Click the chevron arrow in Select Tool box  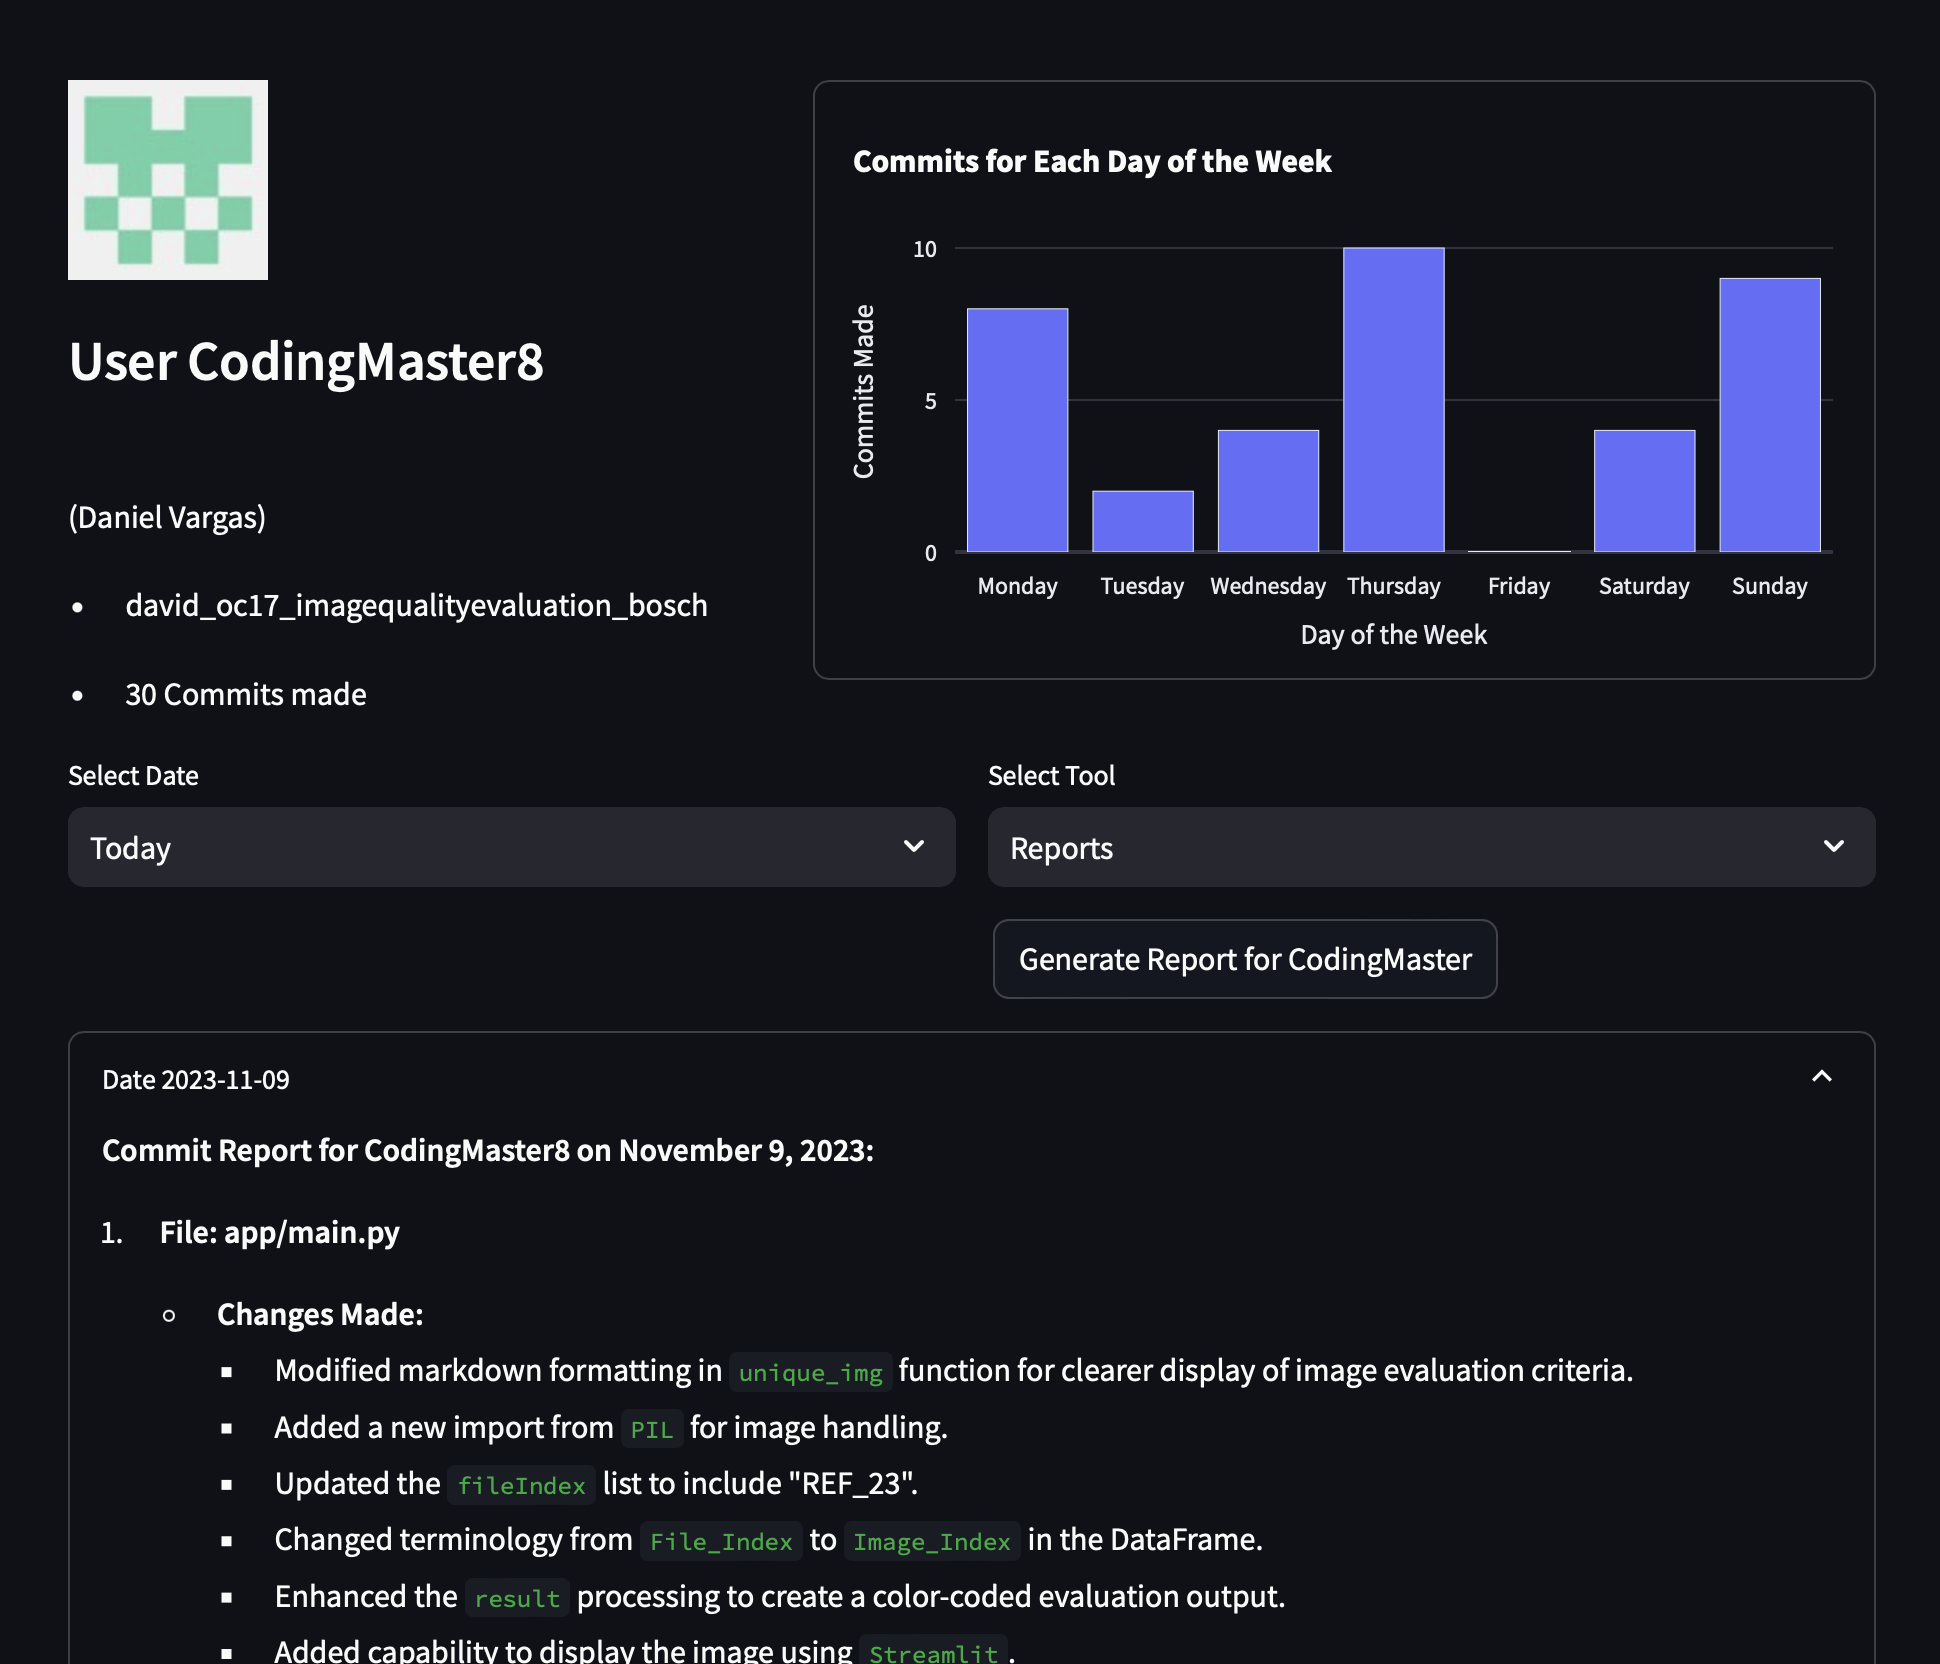coord(1833,846)
